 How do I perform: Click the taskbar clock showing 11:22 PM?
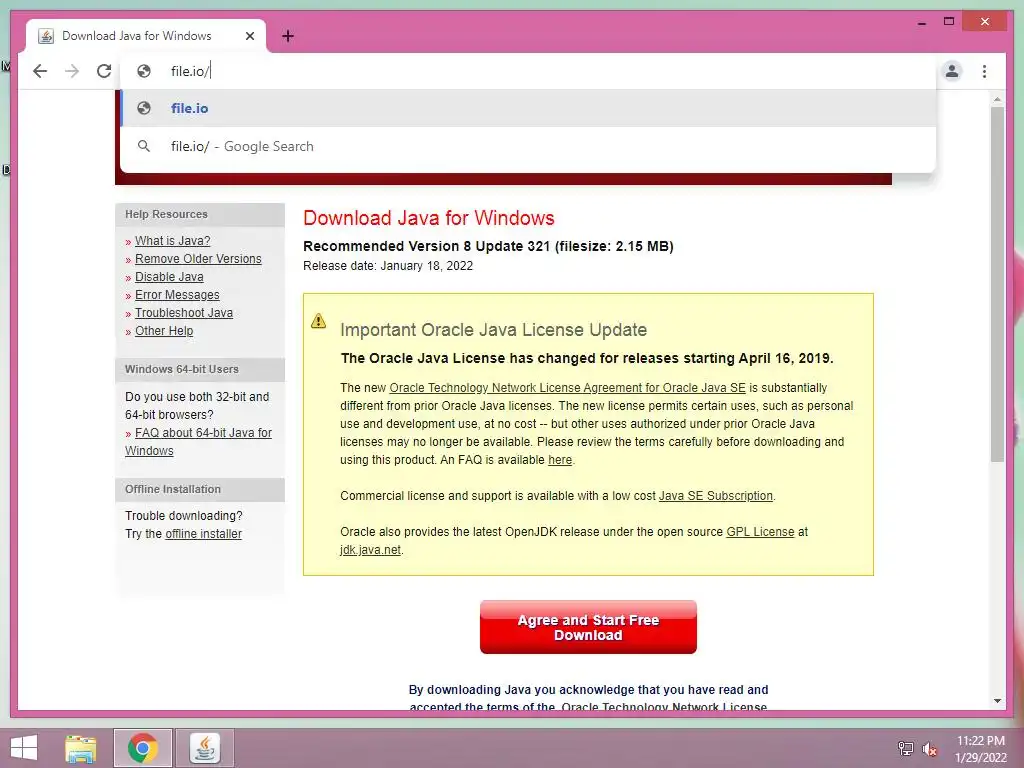[x=980, y=748]
